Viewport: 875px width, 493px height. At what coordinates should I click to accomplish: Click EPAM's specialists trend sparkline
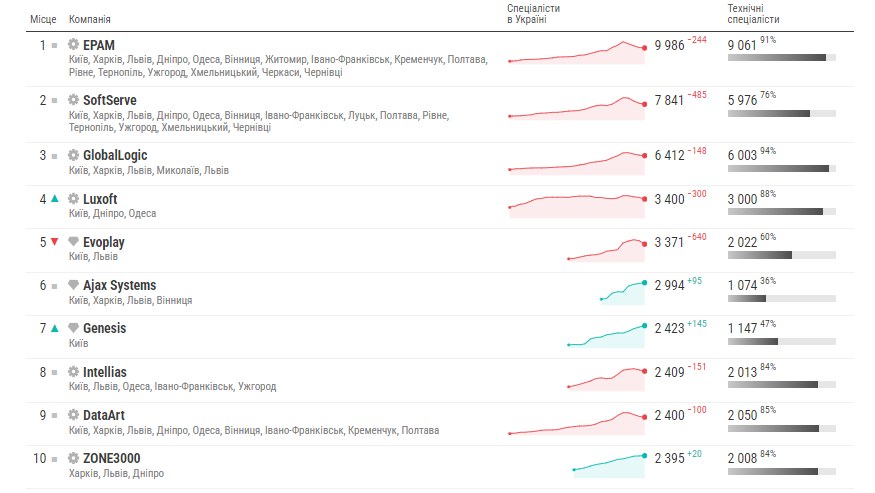point(578,52)
